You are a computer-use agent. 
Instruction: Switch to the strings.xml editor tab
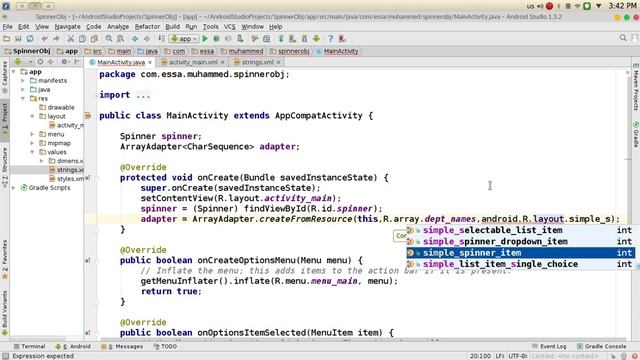(x=257, y=62)
